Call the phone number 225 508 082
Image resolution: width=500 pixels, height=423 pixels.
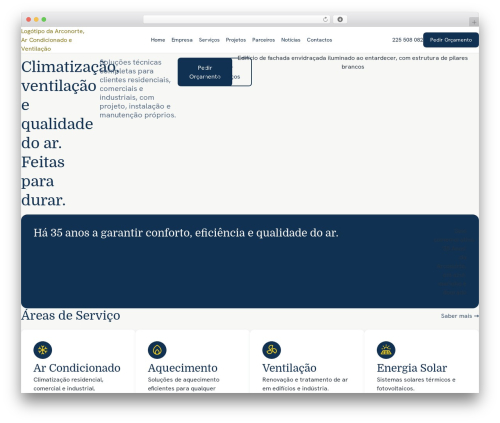click(x=407, y=40)
